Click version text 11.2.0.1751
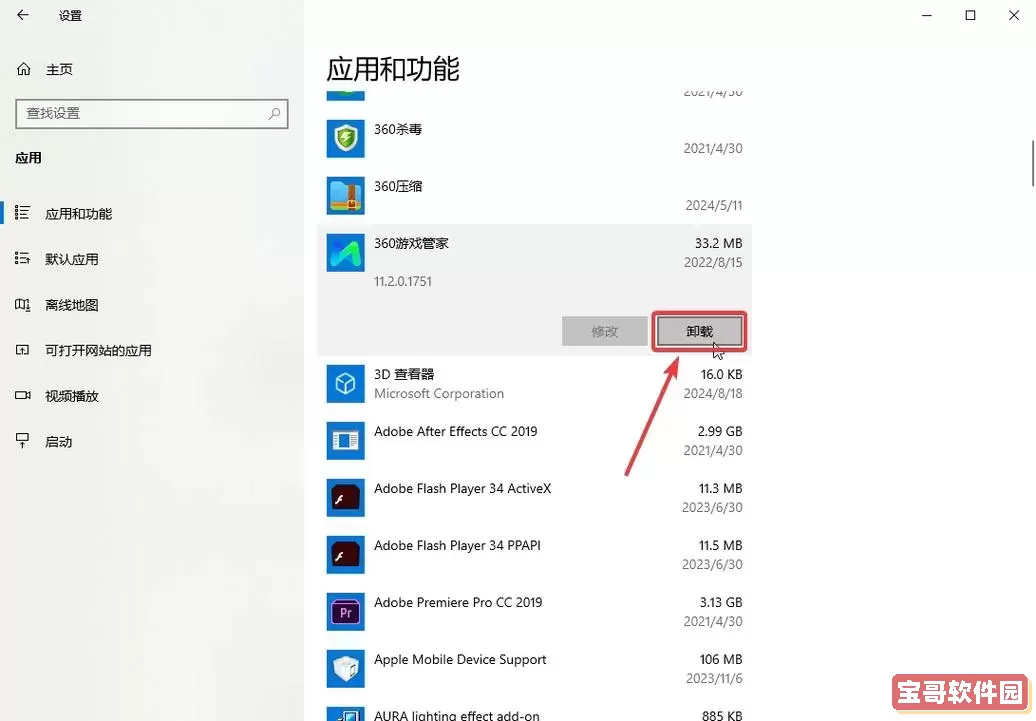The image size is (1036, 721). (402, 282)
